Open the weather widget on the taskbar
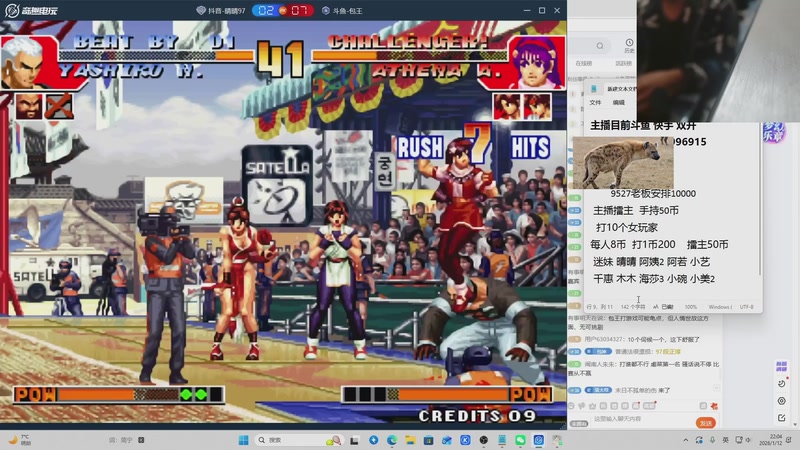Image resolution: width=800 pixels, height=450 pixels. (x=19, y=440)
